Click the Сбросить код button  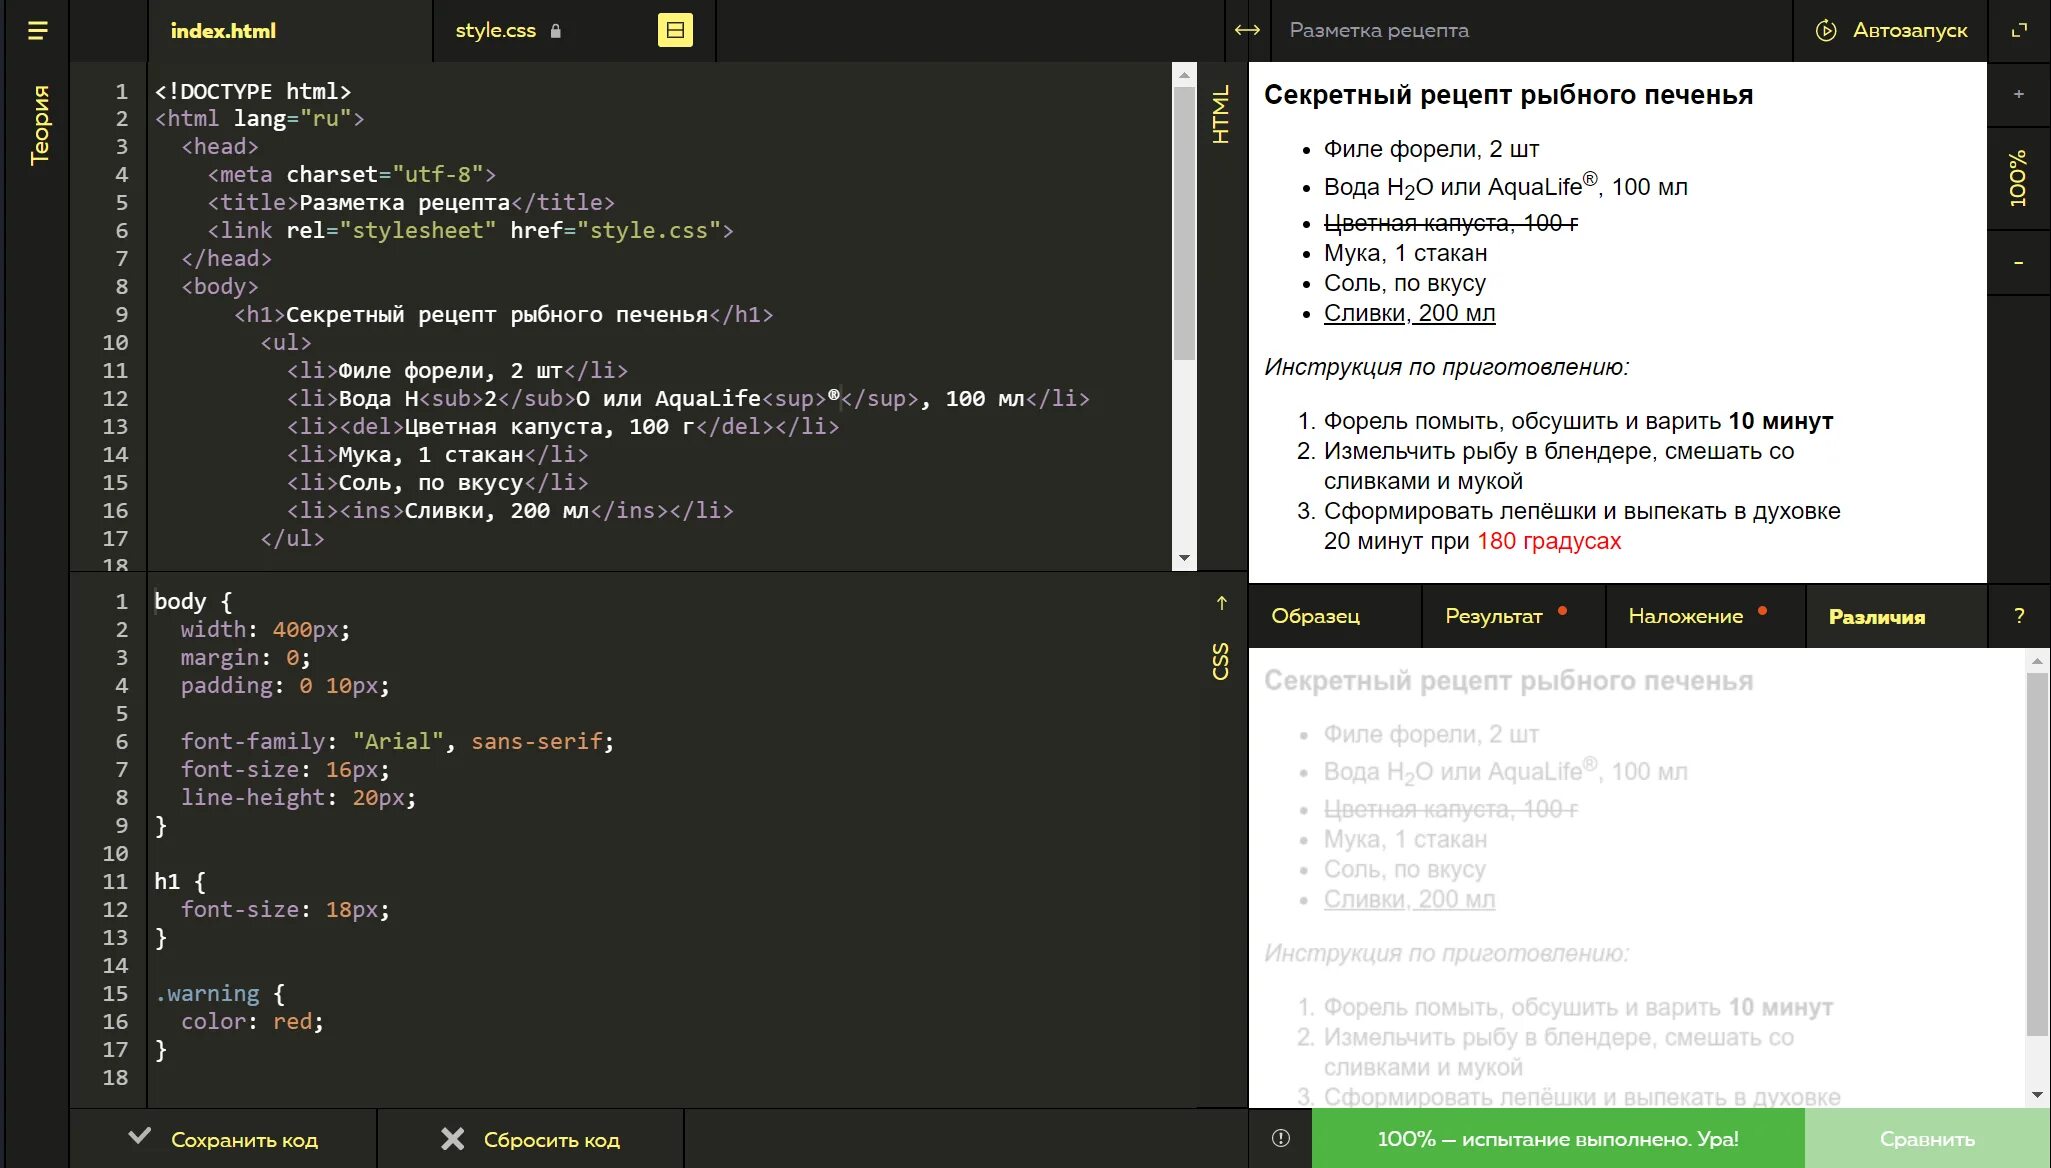[x=531, y=1139]
